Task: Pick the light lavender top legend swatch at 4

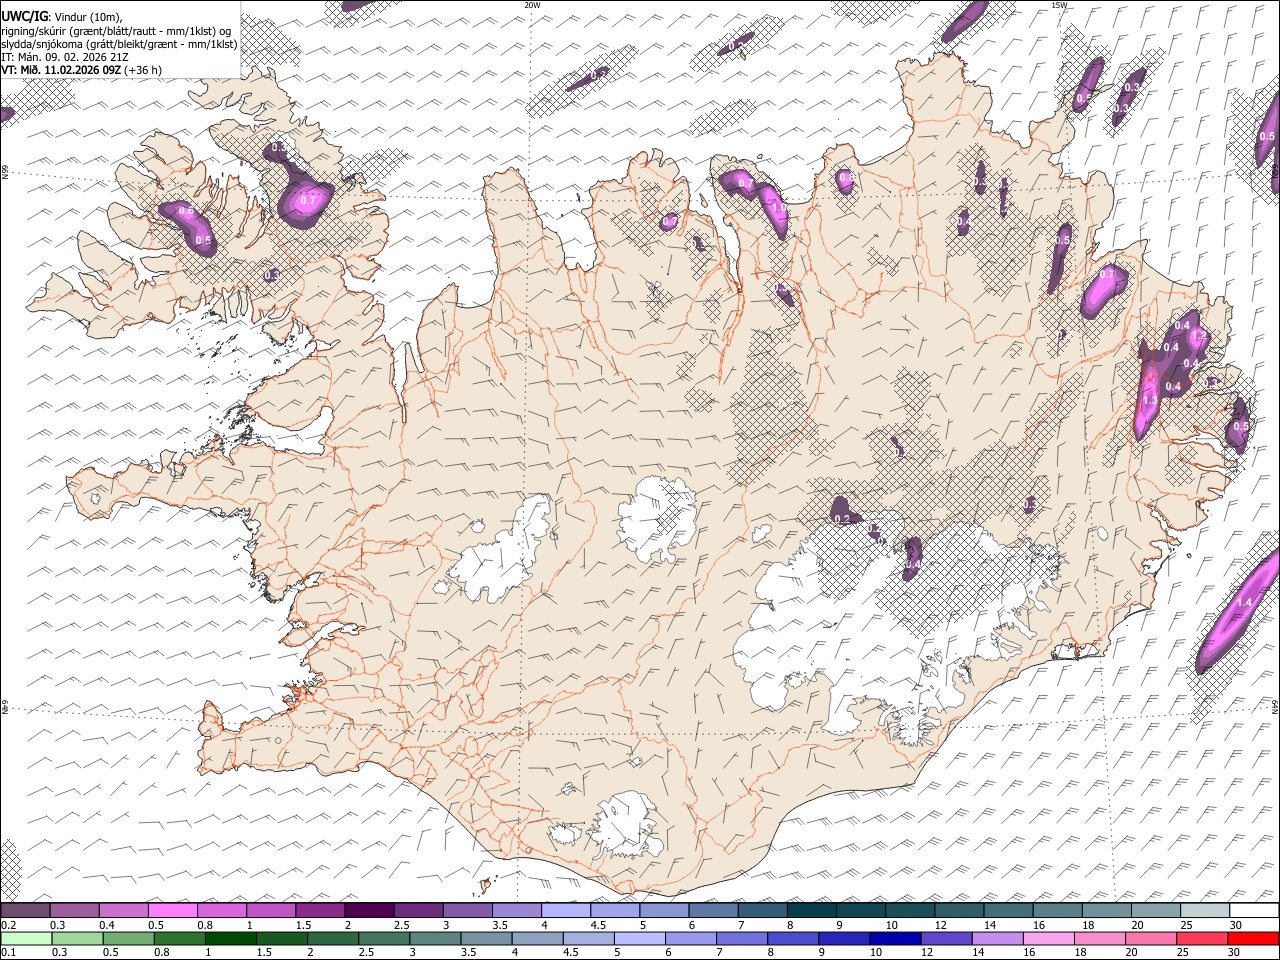Action: click(565, 910)
